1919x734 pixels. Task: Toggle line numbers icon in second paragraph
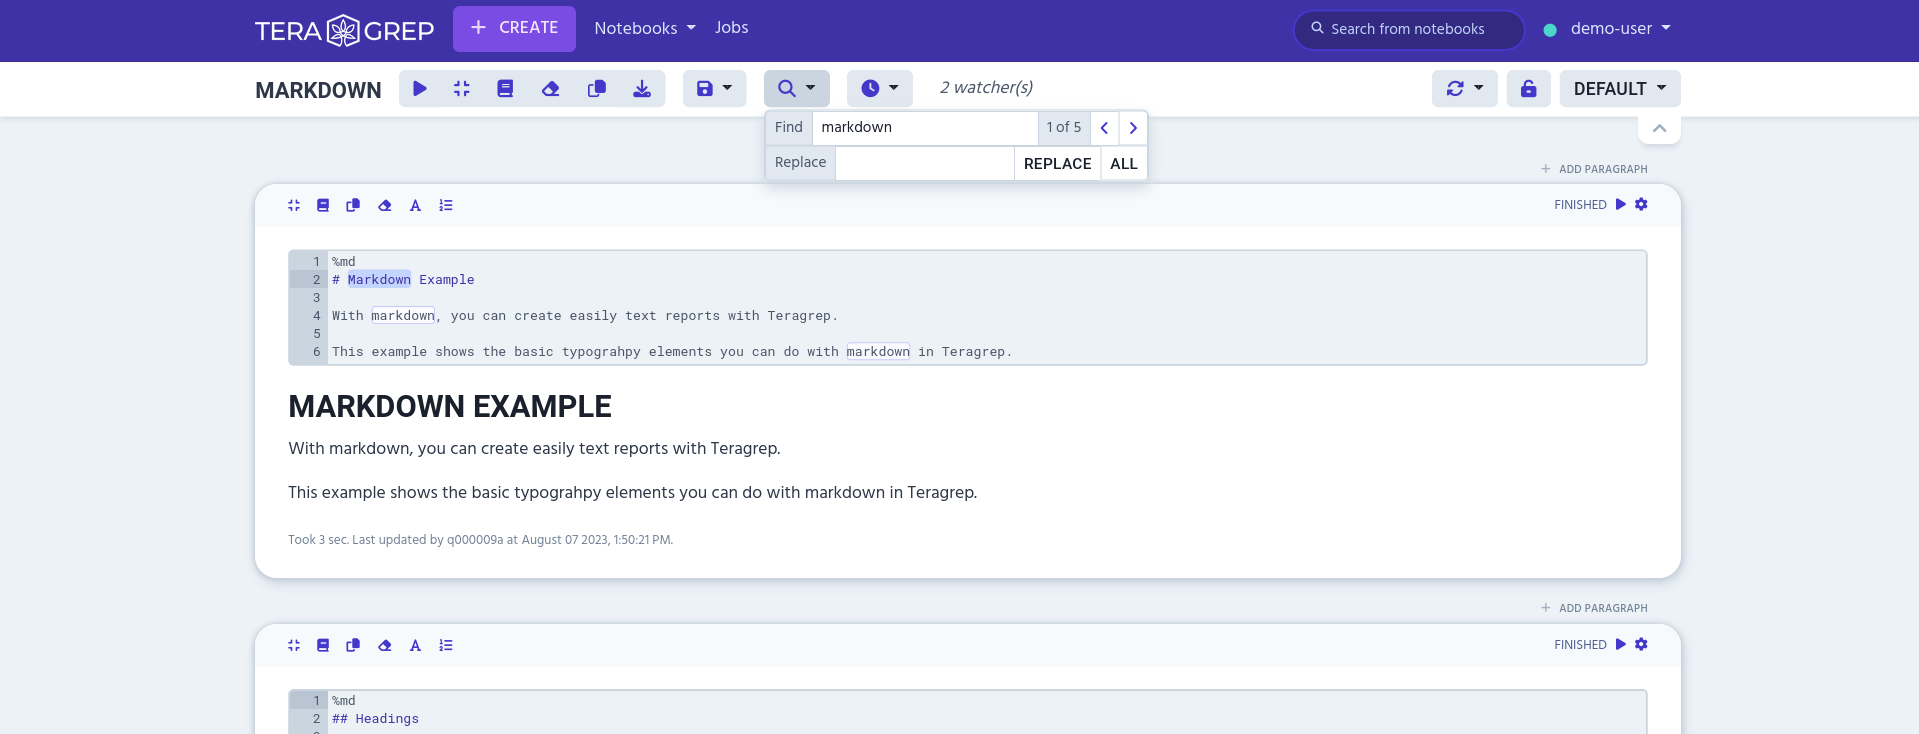pos(446,645)
